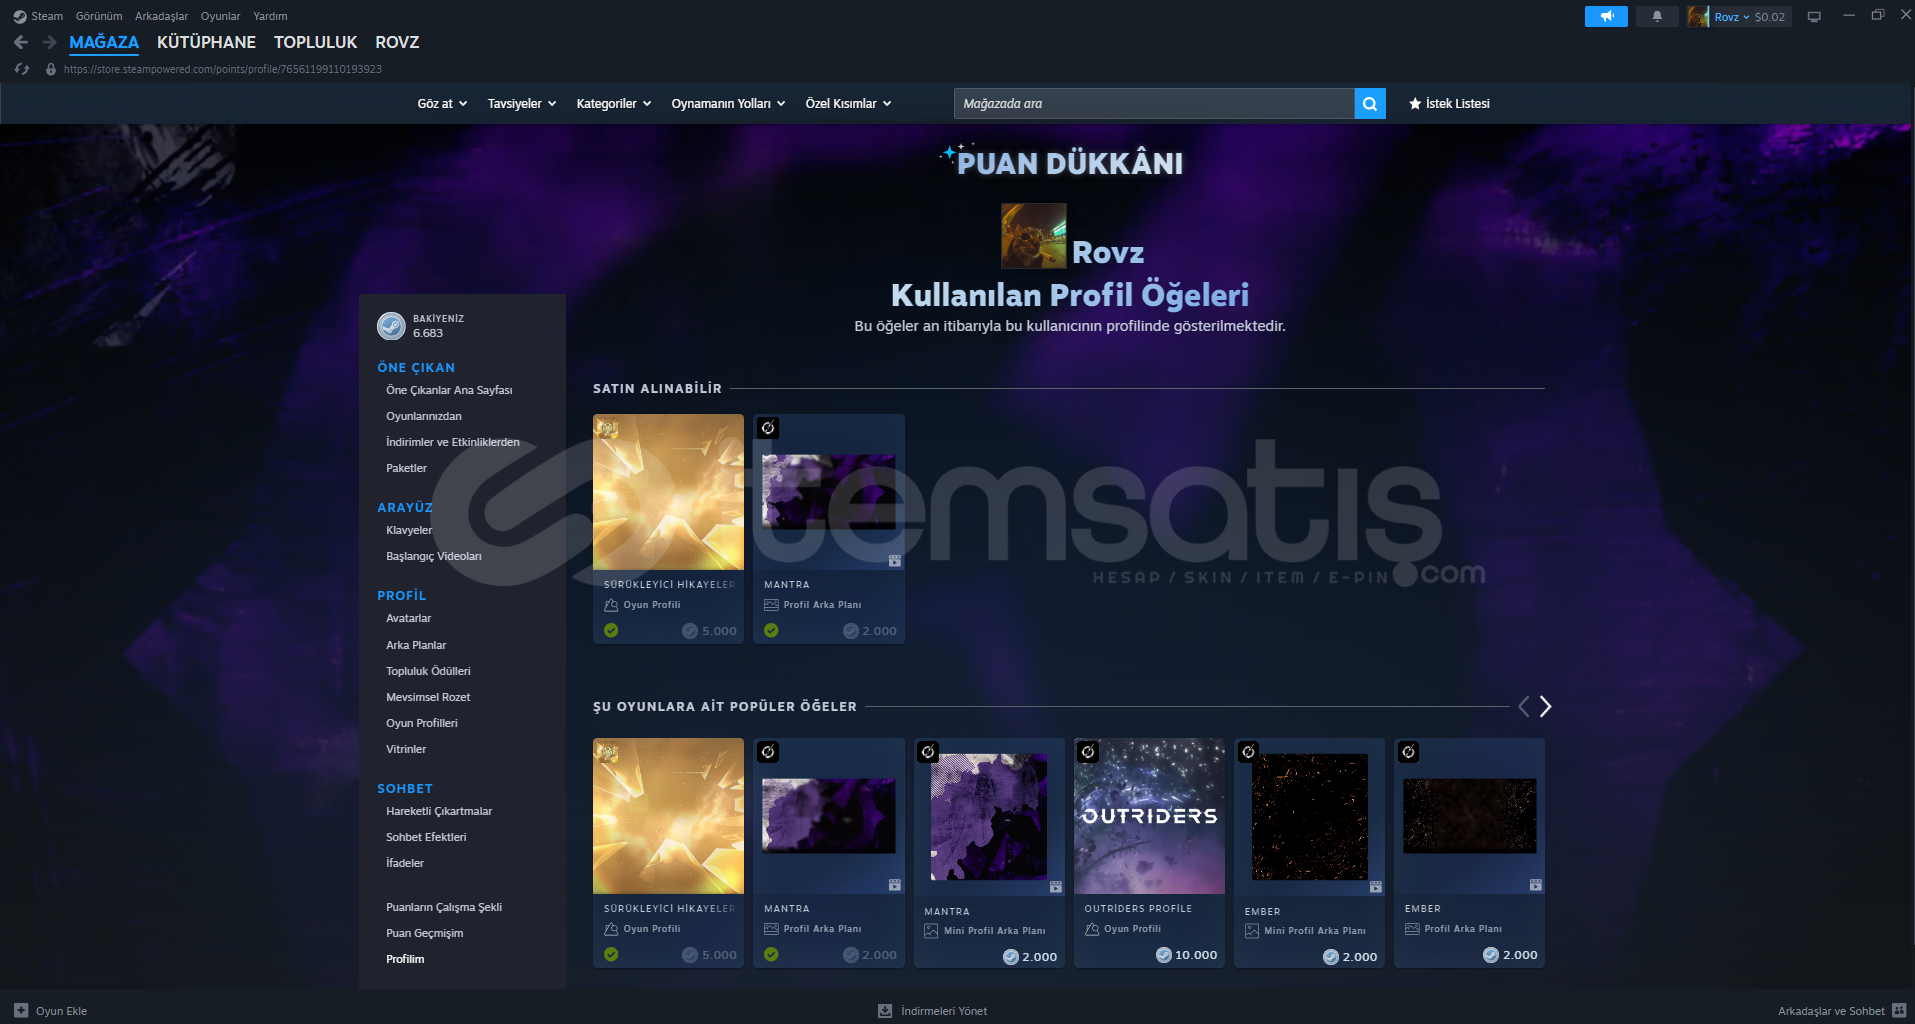This screenshot has height=1024, width=1915.
Task: Open Topluluk Ödülleri in sidebar
Action: point(428,671)
